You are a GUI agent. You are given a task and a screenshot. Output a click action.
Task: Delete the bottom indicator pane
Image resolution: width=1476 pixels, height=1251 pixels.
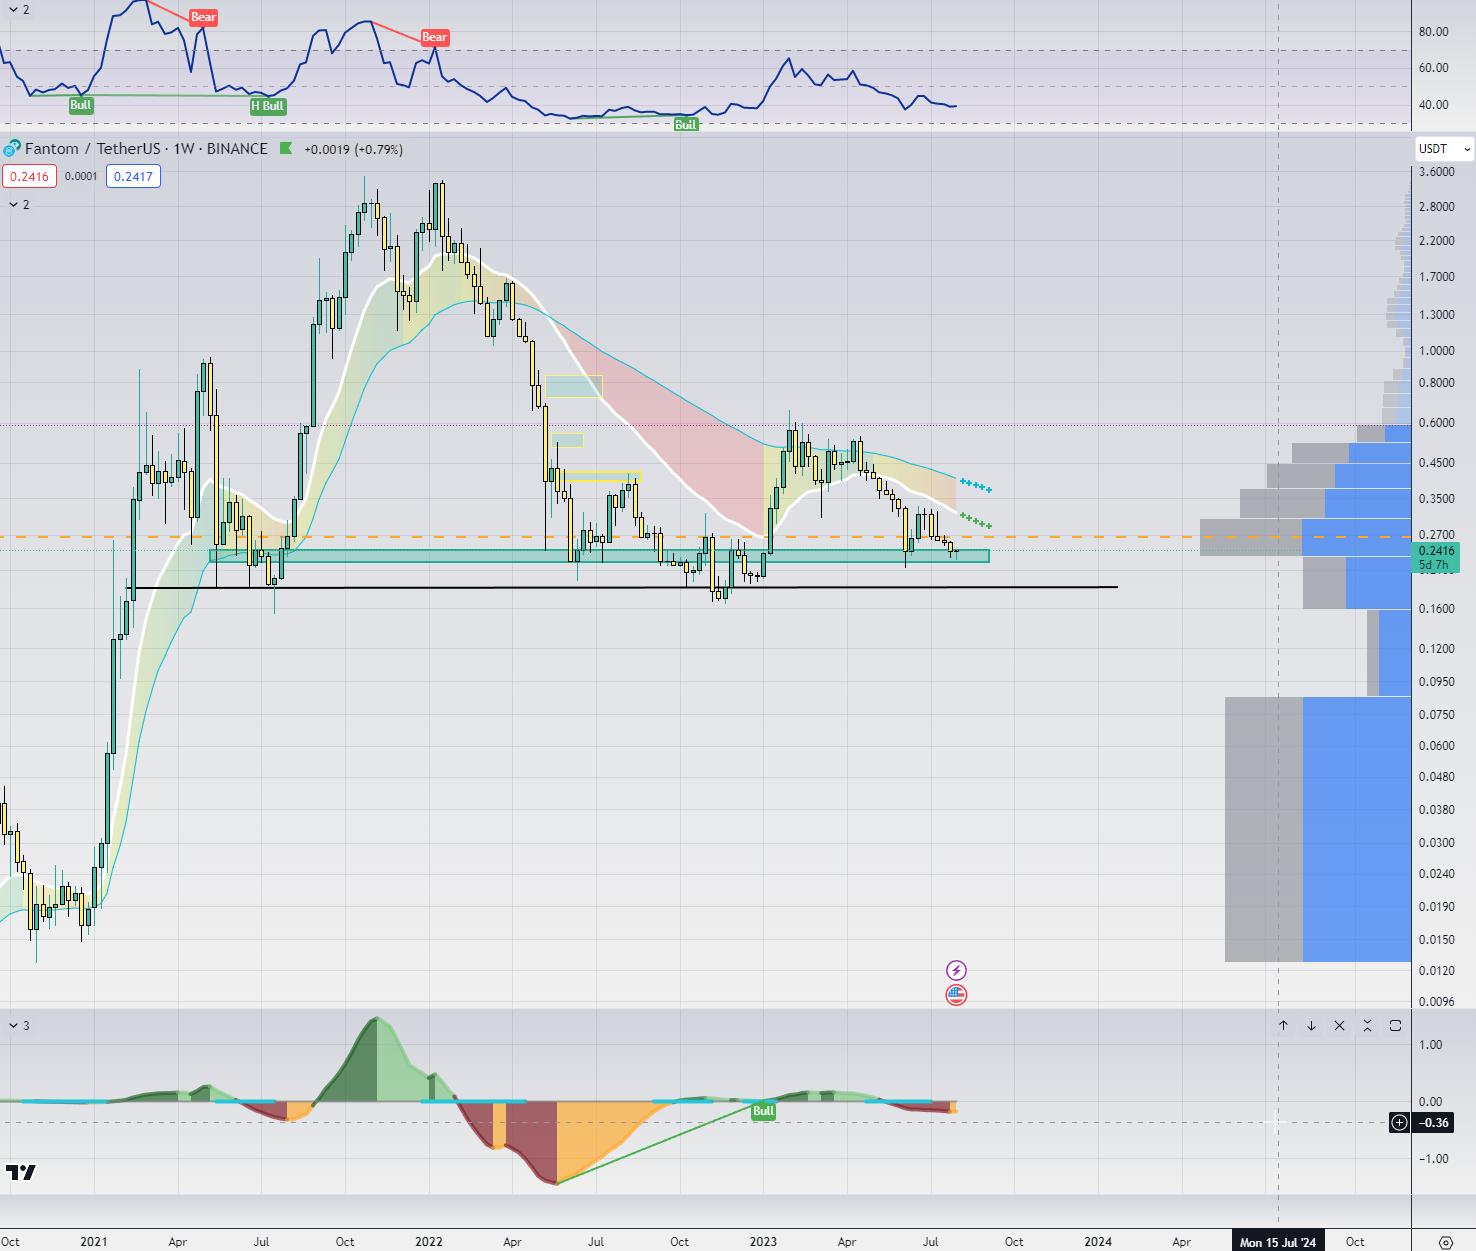click(1339, 1026)
